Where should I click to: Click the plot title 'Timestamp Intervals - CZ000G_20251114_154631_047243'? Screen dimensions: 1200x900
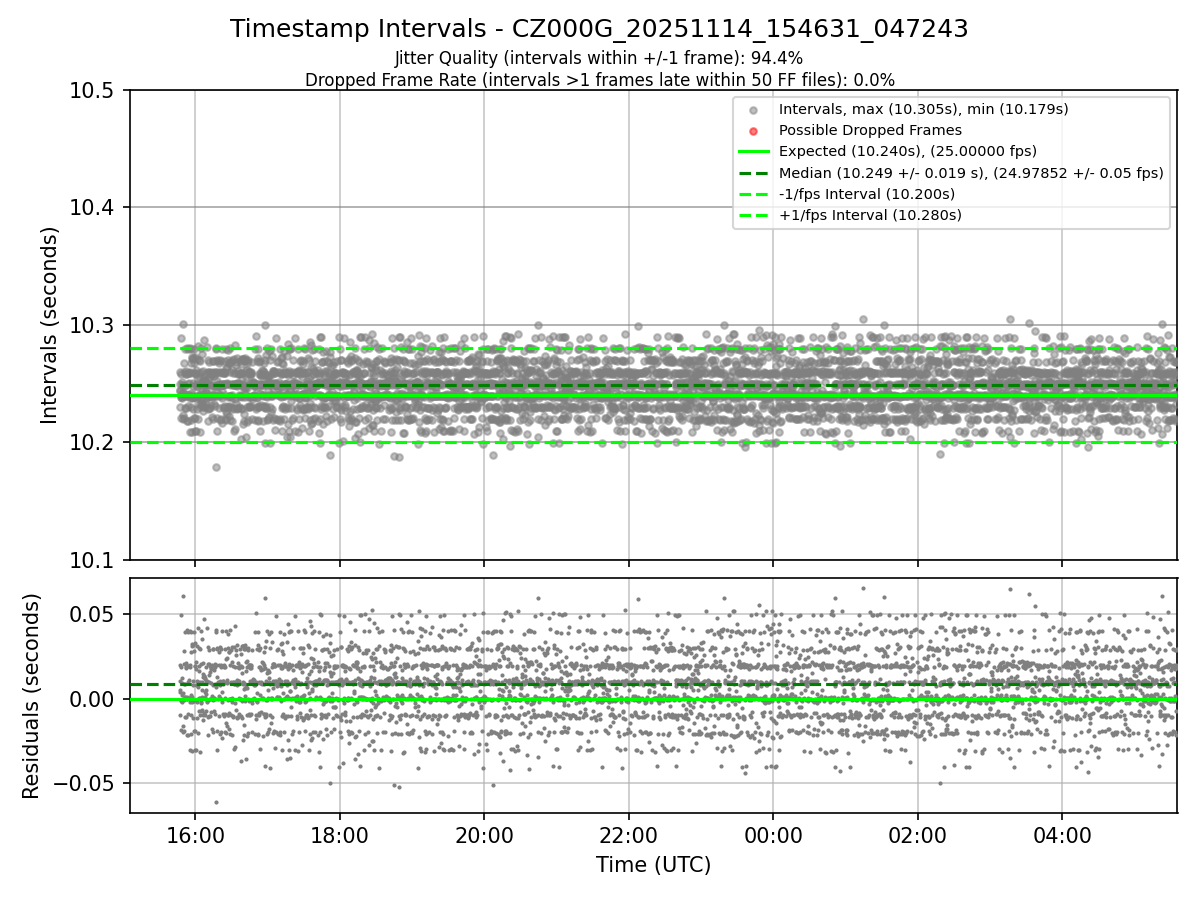pos(599,29)
